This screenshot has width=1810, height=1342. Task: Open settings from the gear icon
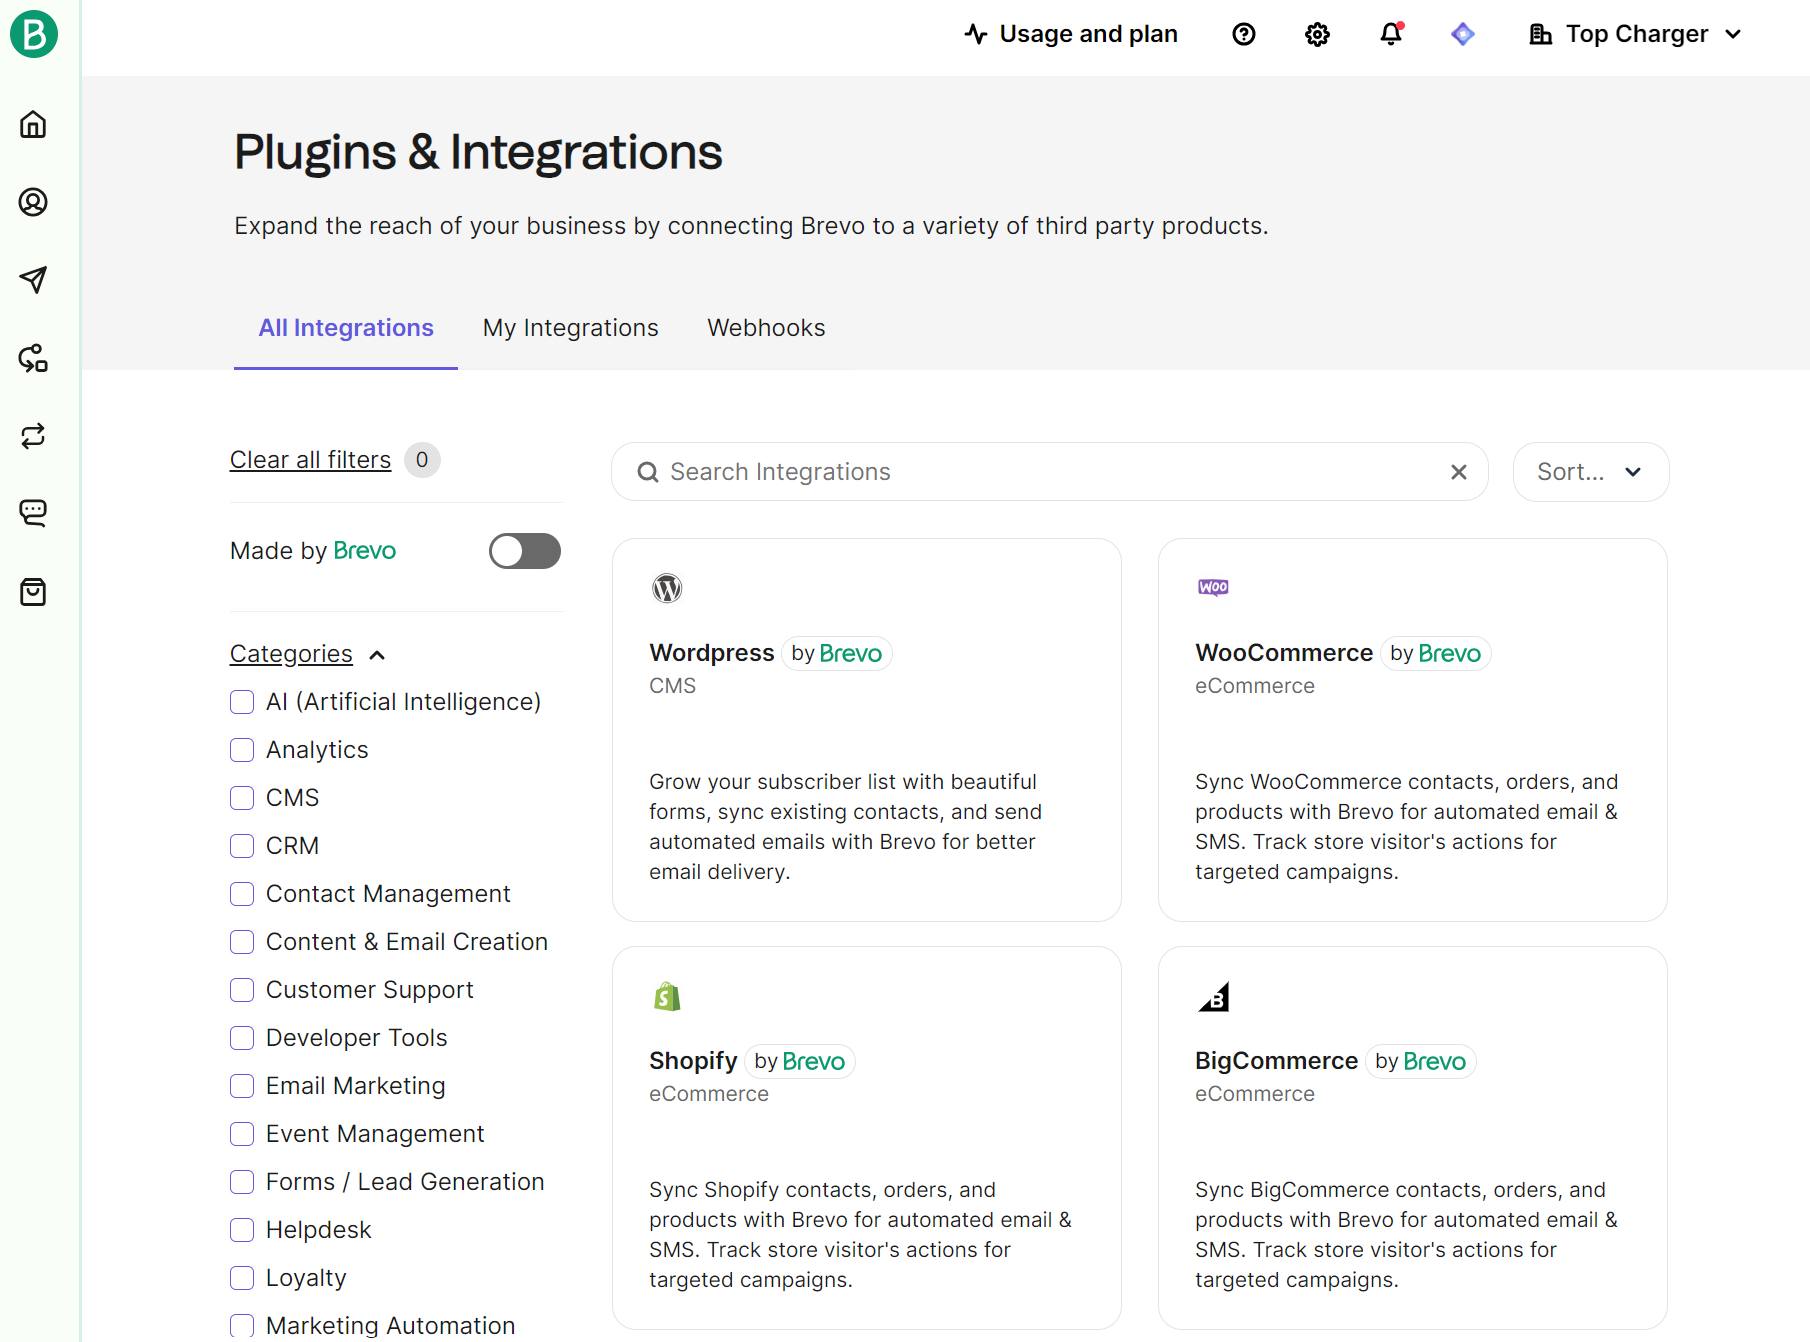pyautogui.click(x=1317, y=33)
